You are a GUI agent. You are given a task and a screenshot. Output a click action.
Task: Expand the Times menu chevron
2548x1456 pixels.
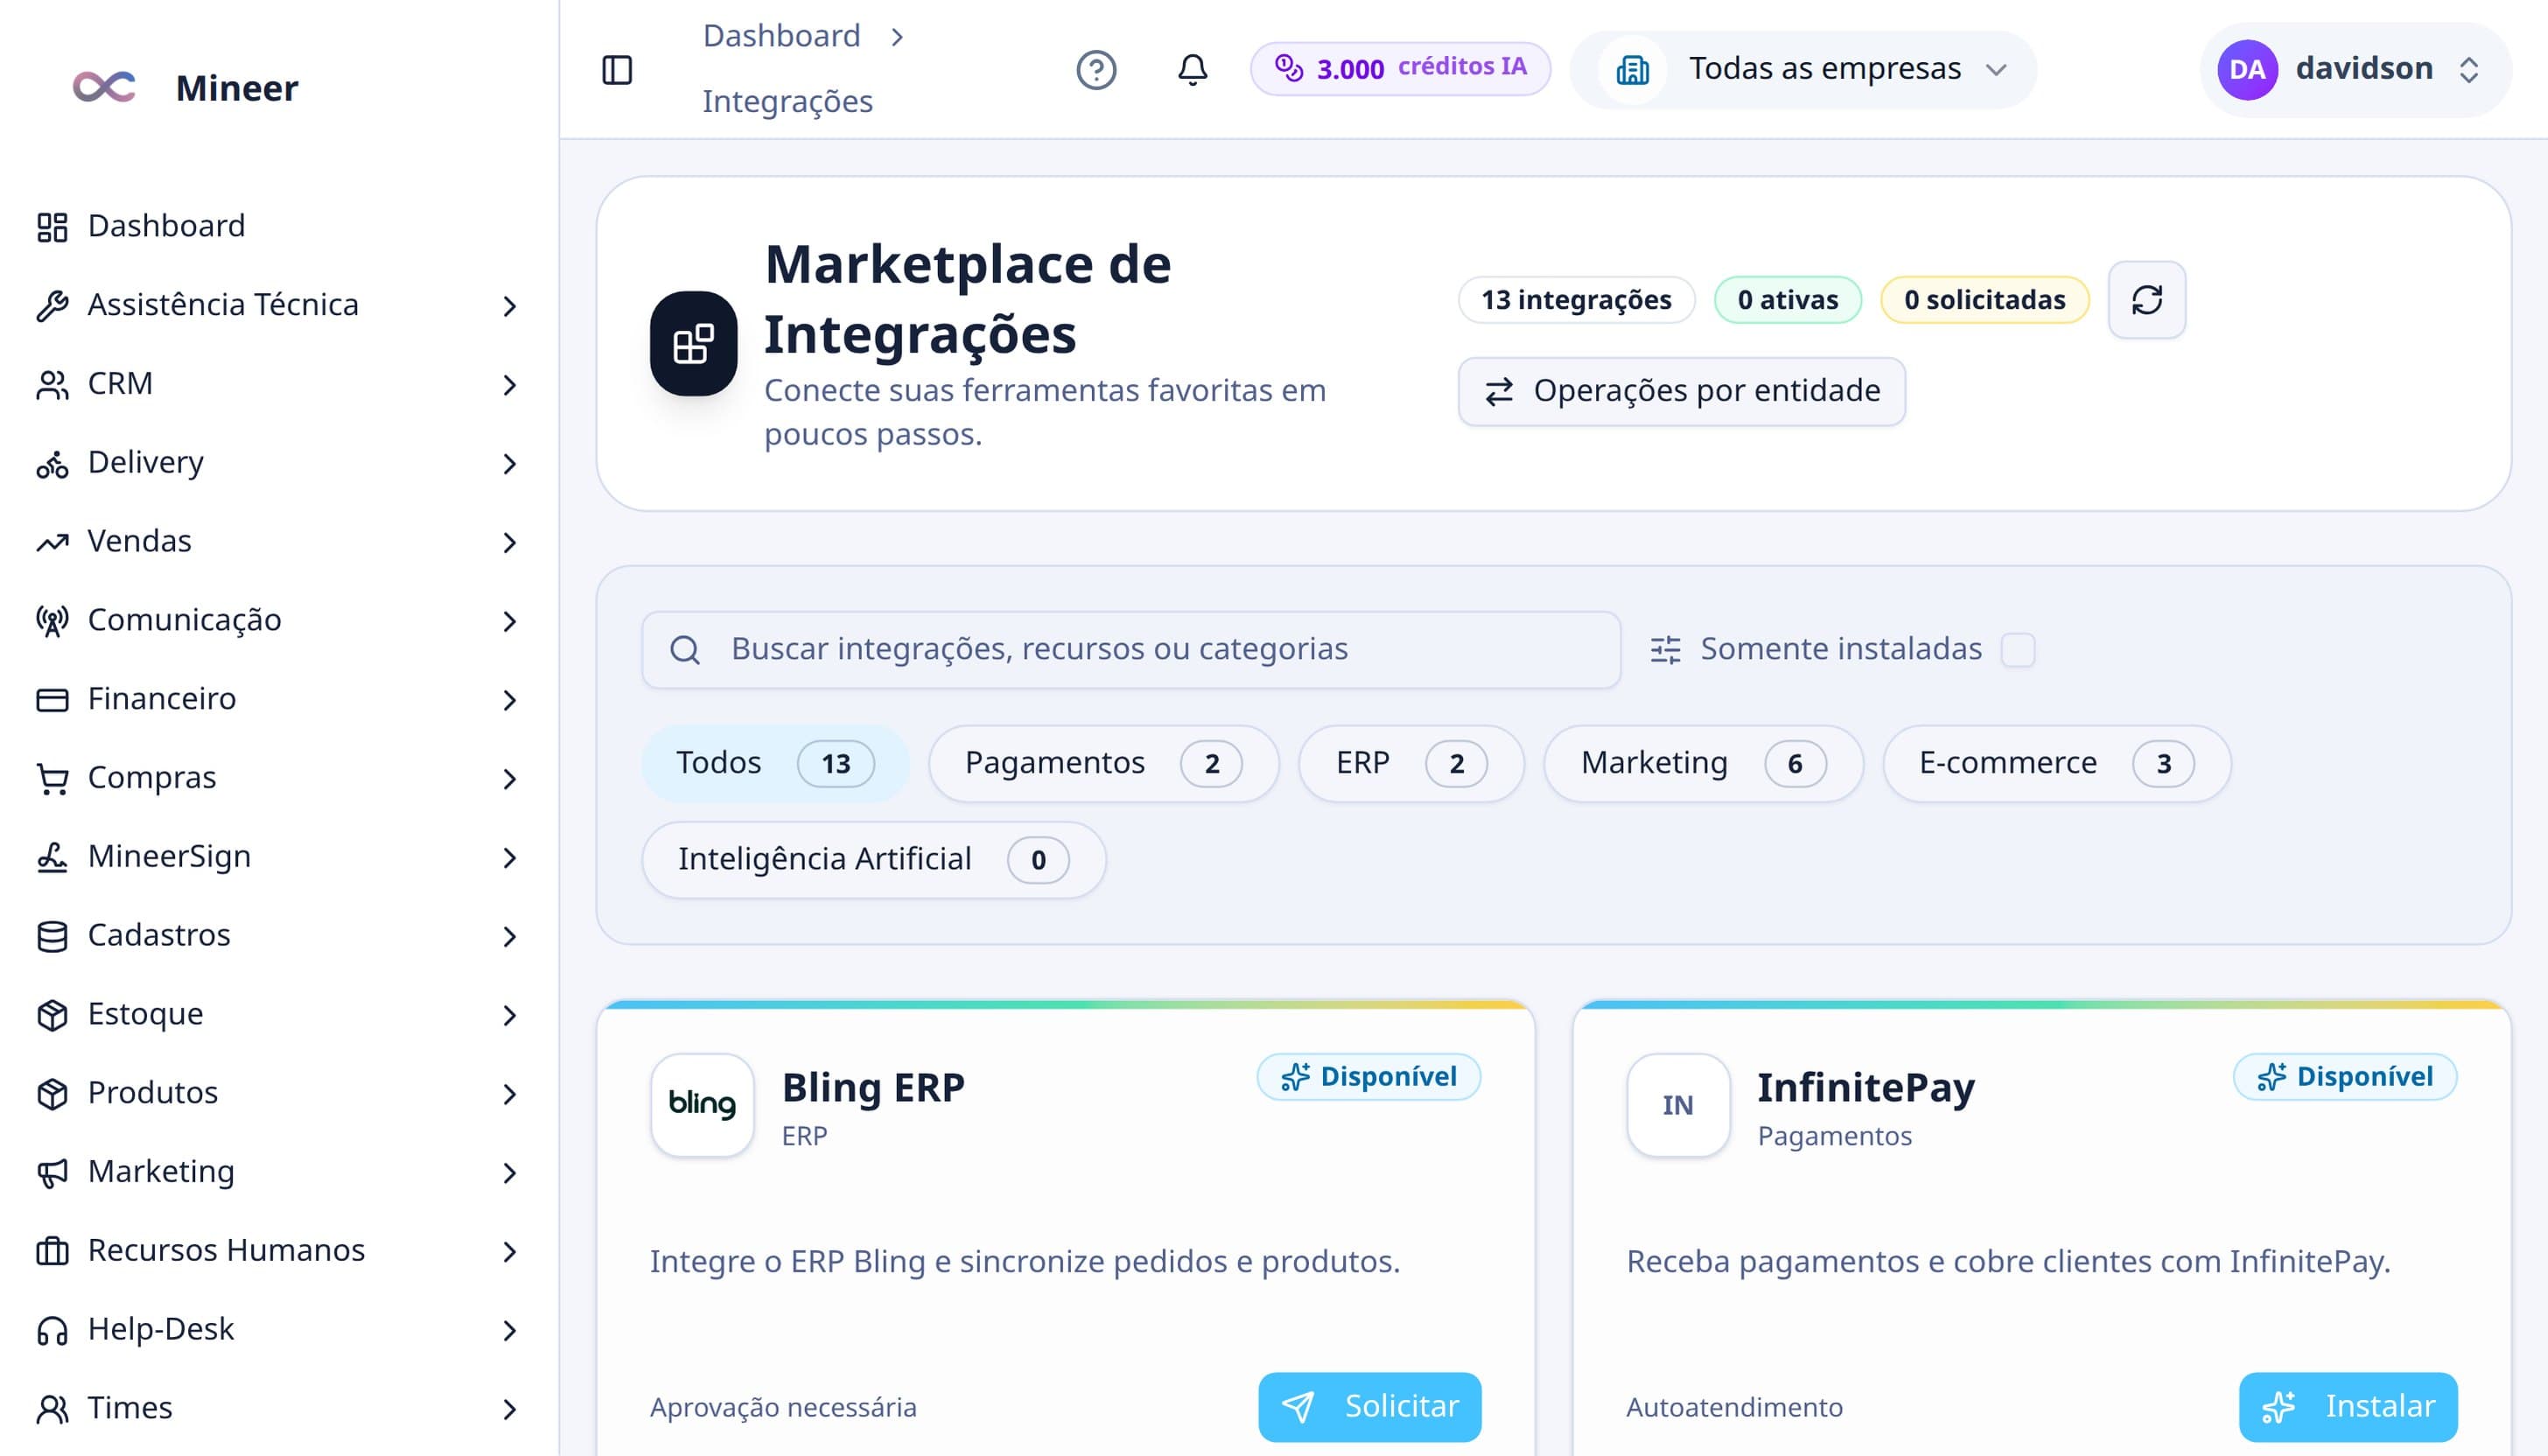point(509,1409)
